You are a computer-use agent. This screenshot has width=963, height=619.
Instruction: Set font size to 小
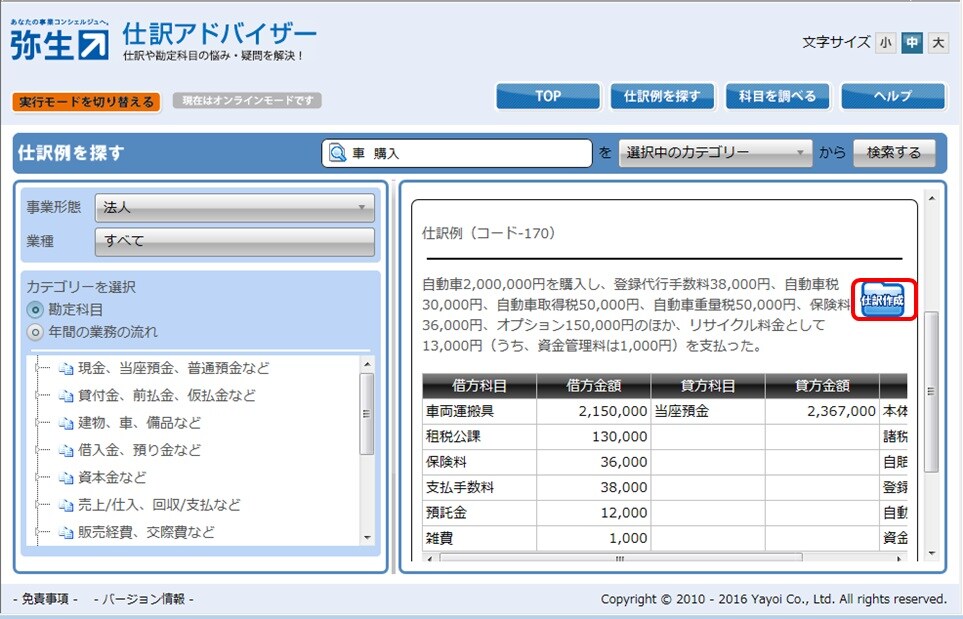click(885, 43)
